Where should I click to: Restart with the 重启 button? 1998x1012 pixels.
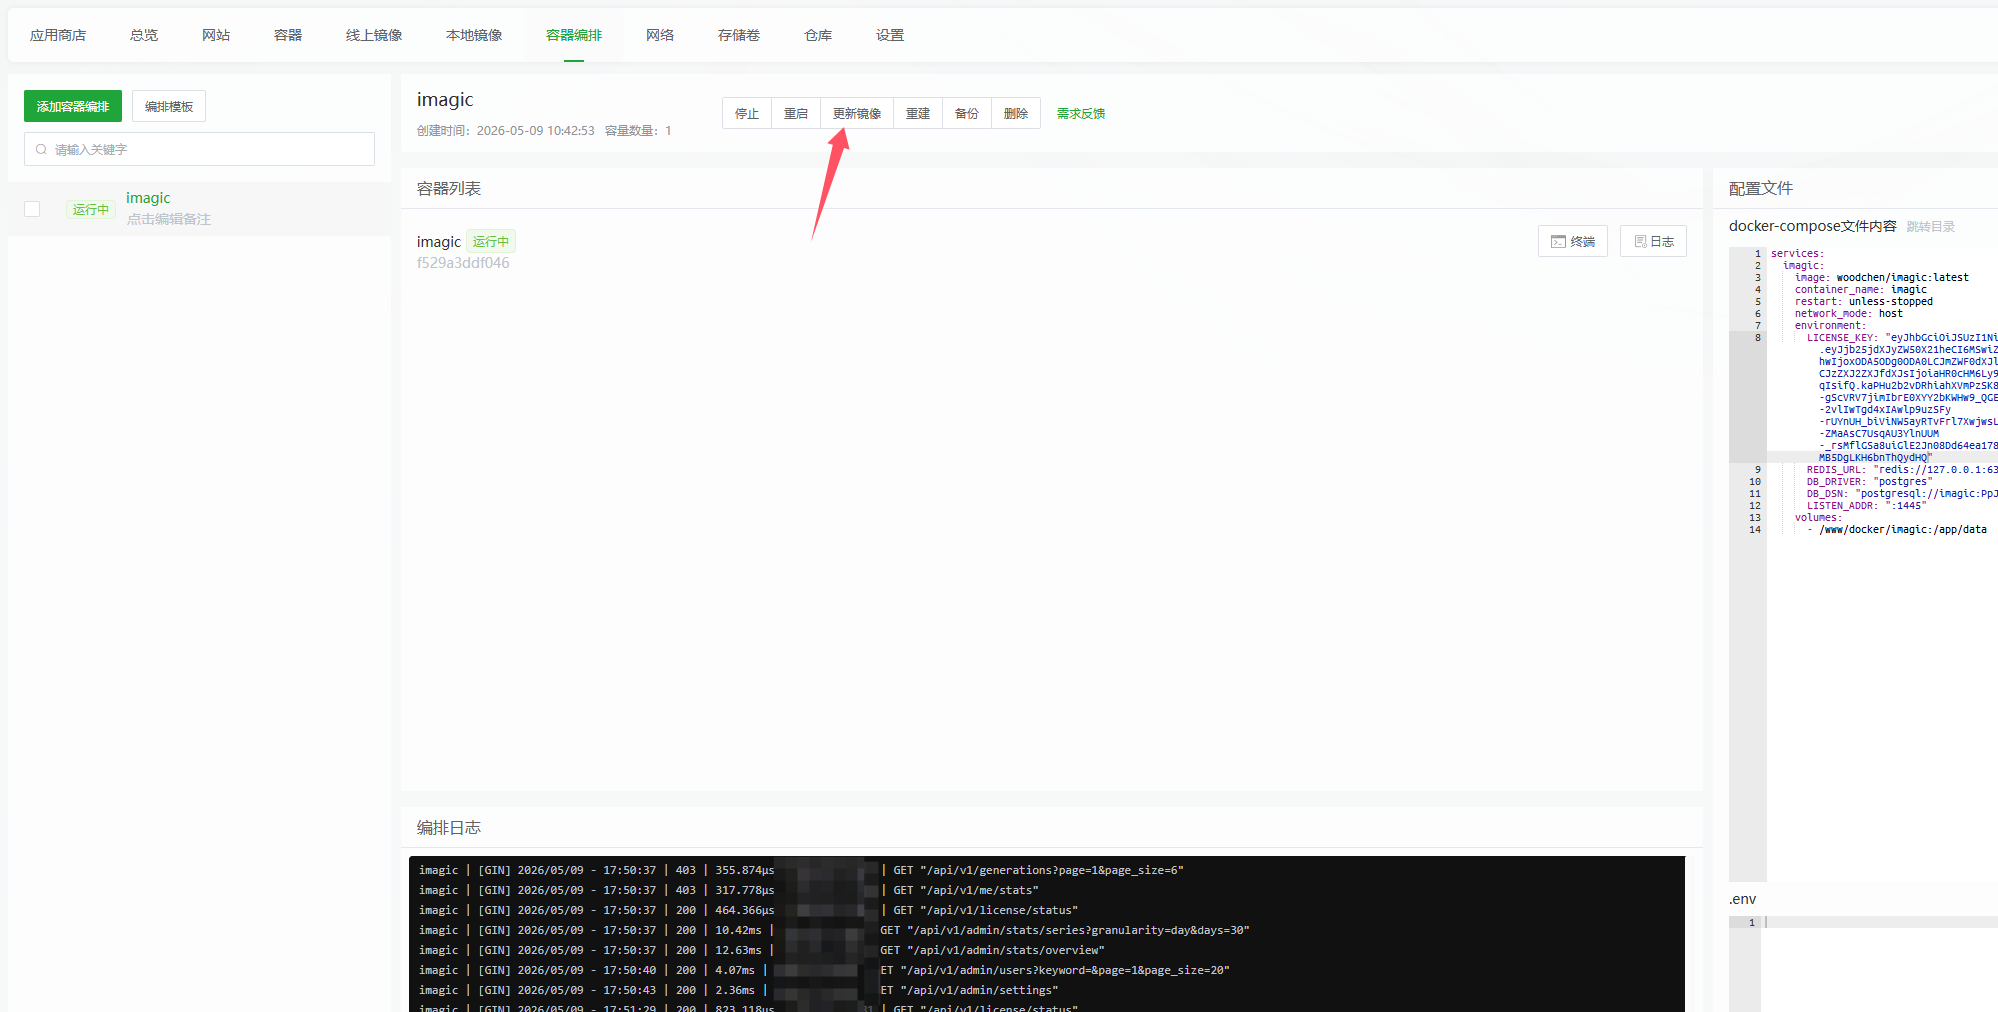coord(796,113)
